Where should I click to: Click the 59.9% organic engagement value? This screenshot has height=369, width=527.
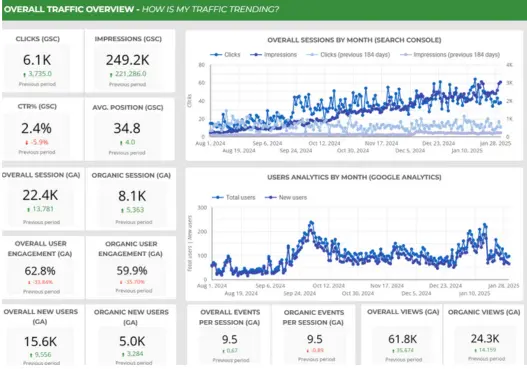[132, 271]
